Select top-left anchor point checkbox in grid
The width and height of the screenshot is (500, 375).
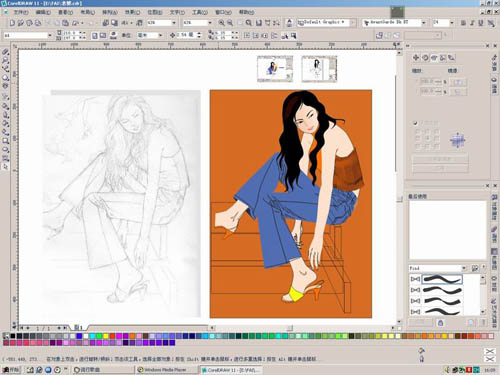[417, 132]
